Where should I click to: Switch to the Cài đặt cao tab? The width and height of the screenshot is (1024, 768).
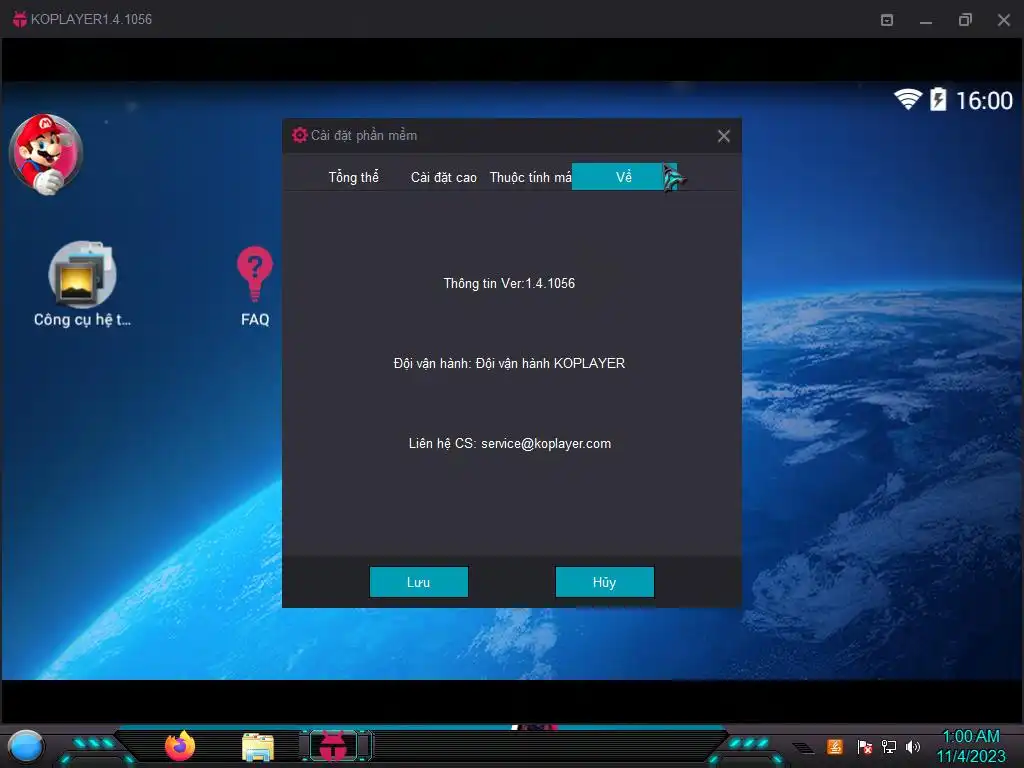click(x=443, y=177)
